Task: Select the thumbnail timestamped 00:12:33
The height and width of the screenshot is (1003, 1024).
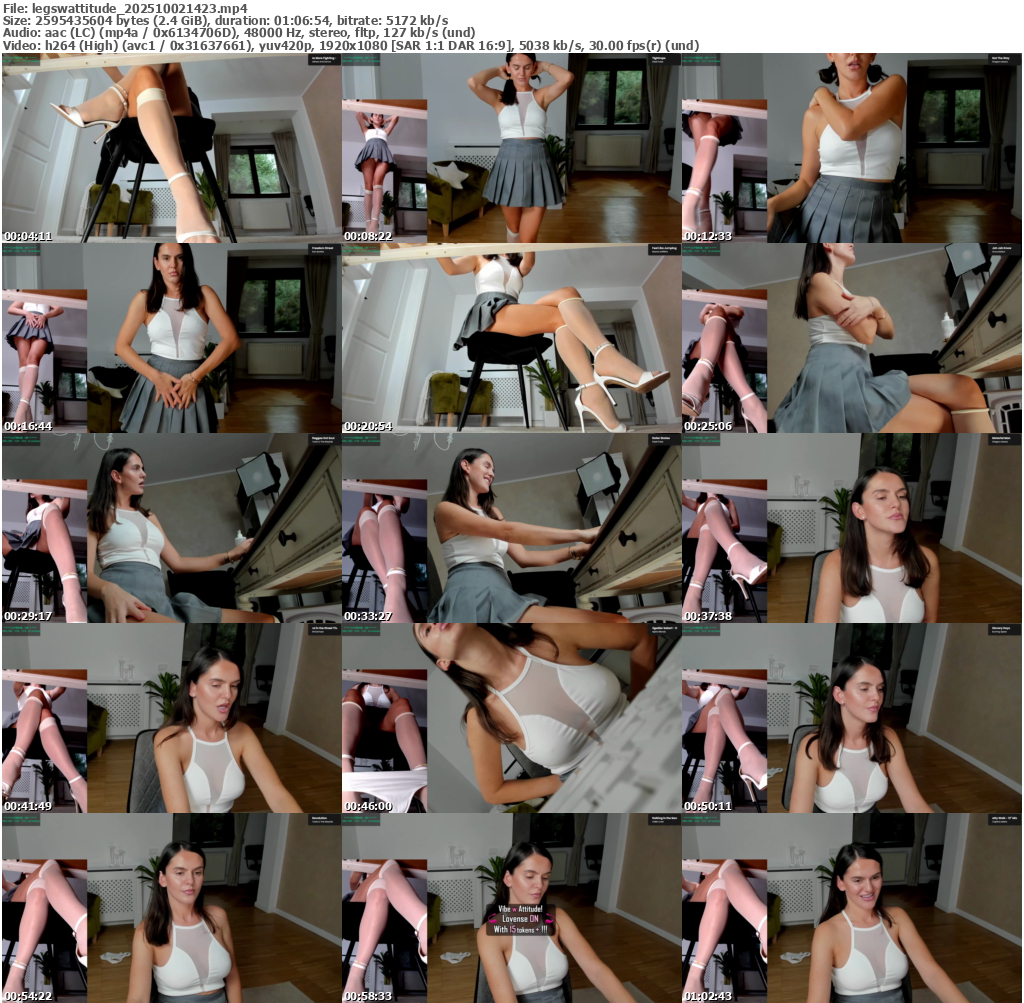Action: pos(852,148)
